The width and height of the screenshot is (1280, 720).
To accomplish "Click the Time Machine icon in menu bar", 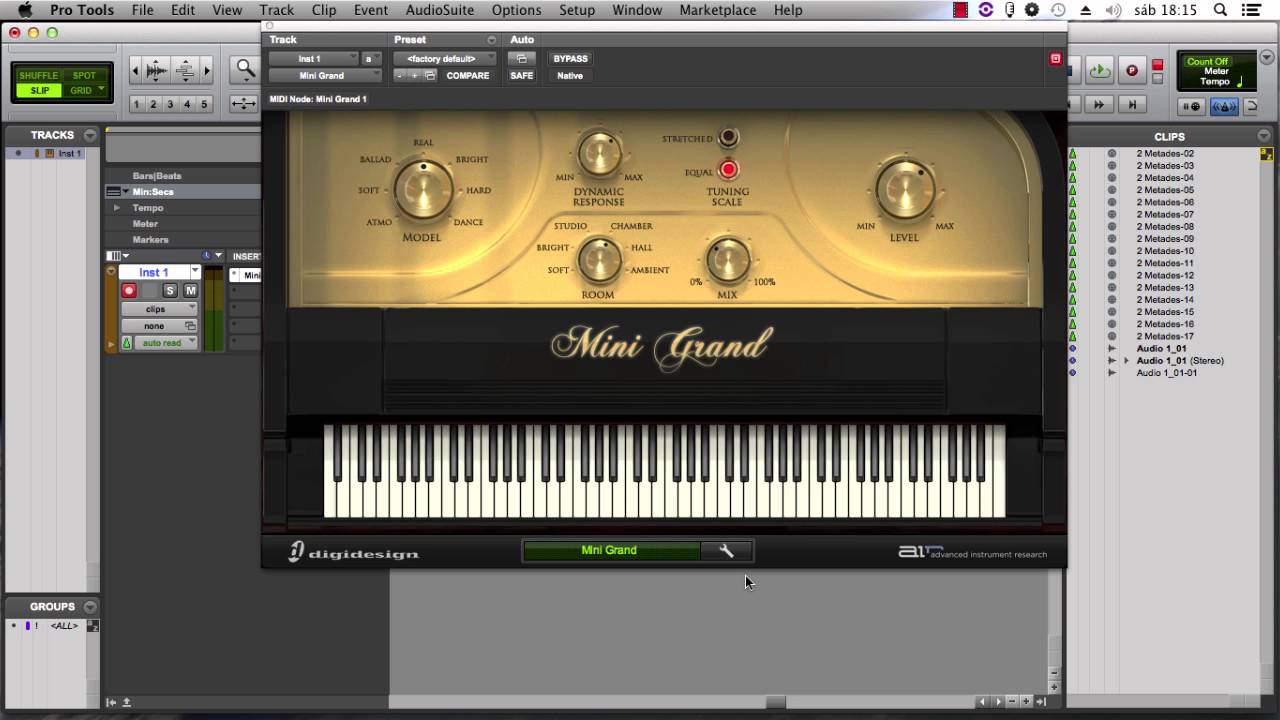I will [1058, 10].
